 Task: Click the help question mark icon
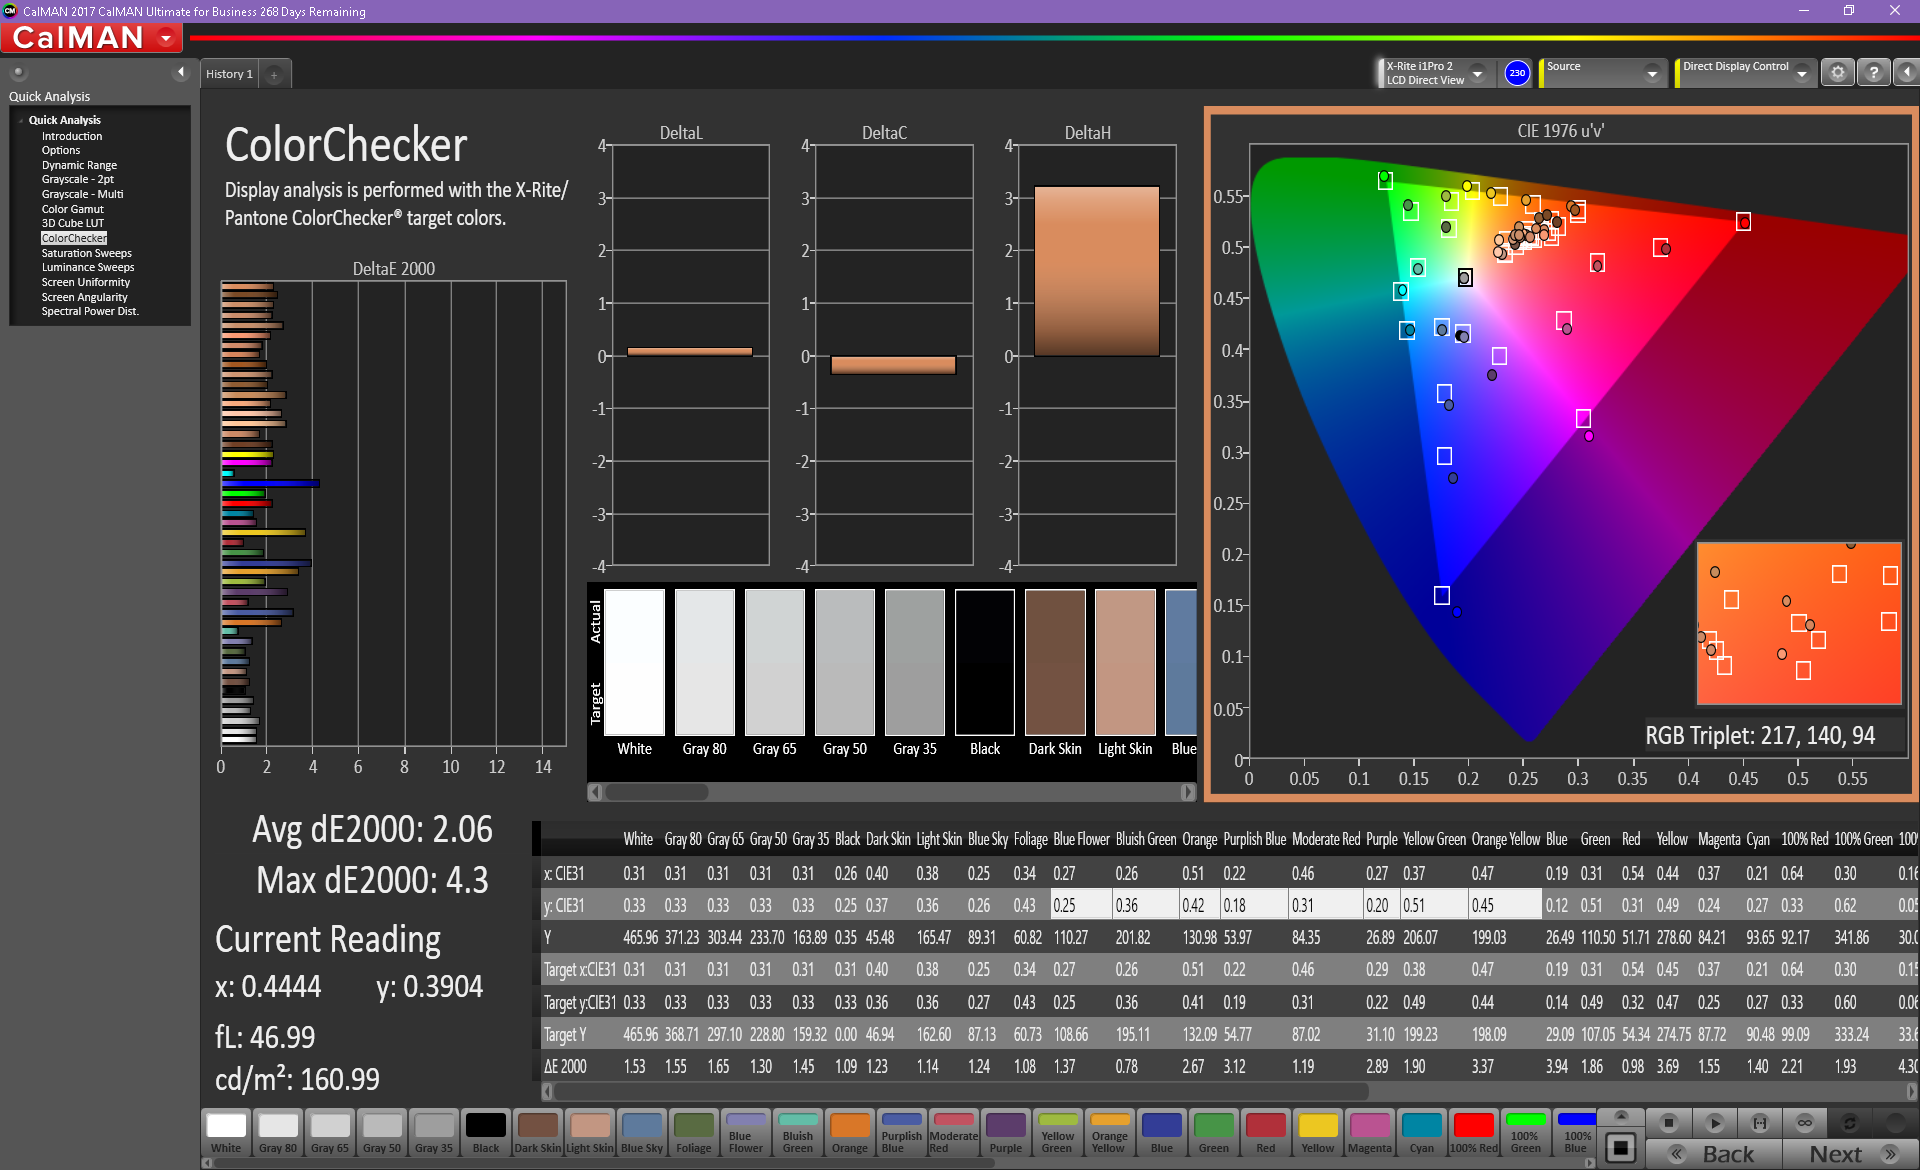(1873, 73)
